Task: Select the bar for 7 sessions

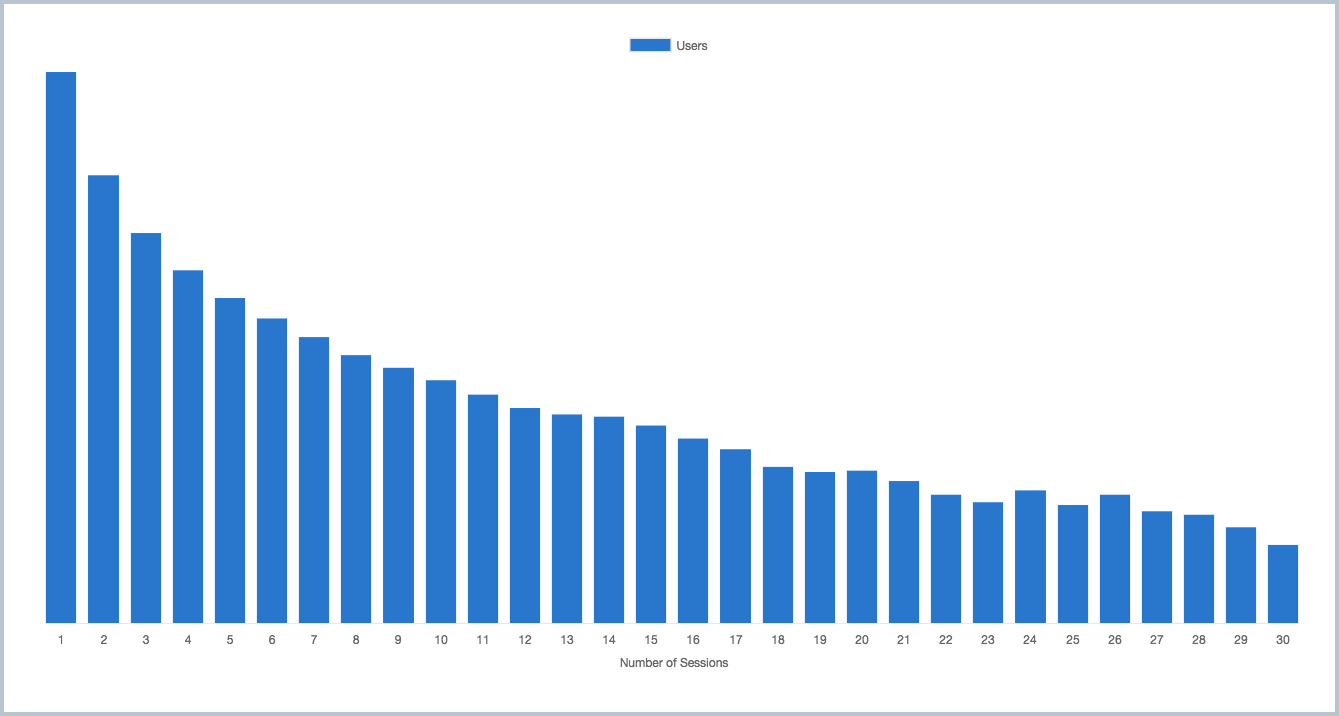Action: click(314, 480)
